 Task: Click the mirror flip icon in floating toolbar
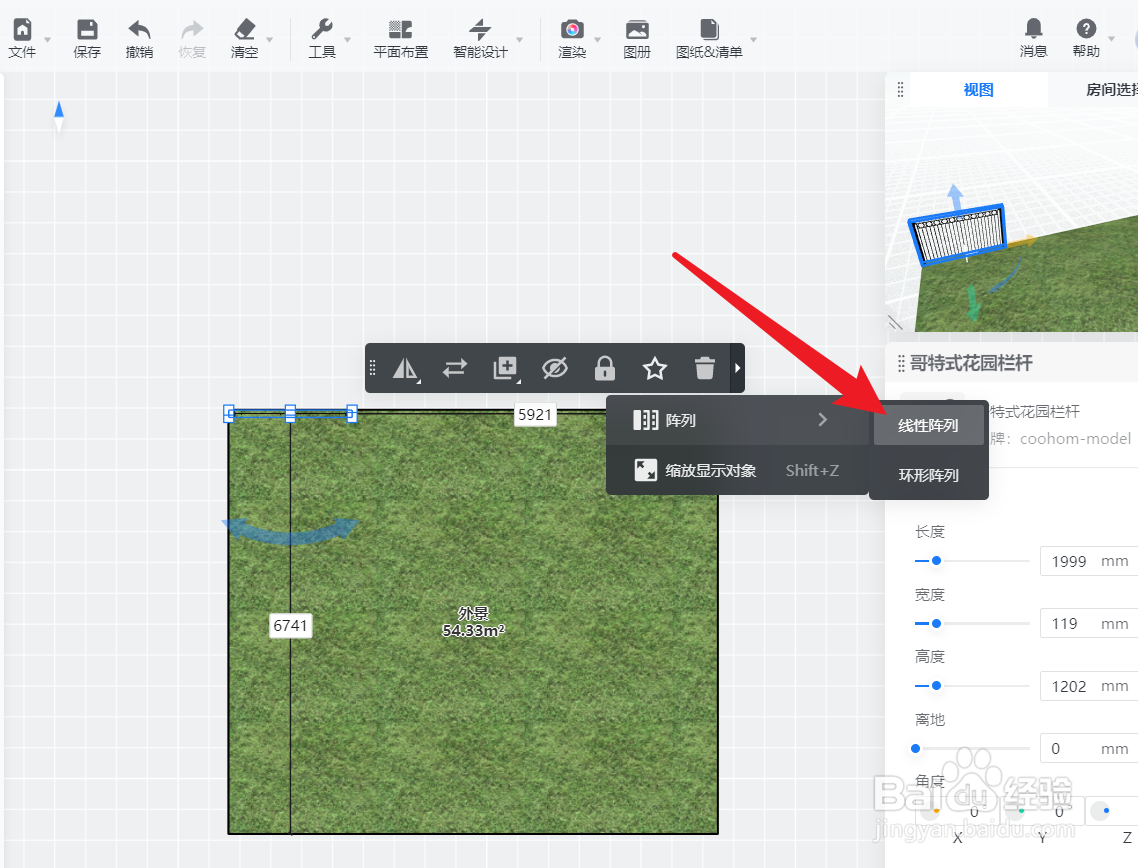coord(405,369)
